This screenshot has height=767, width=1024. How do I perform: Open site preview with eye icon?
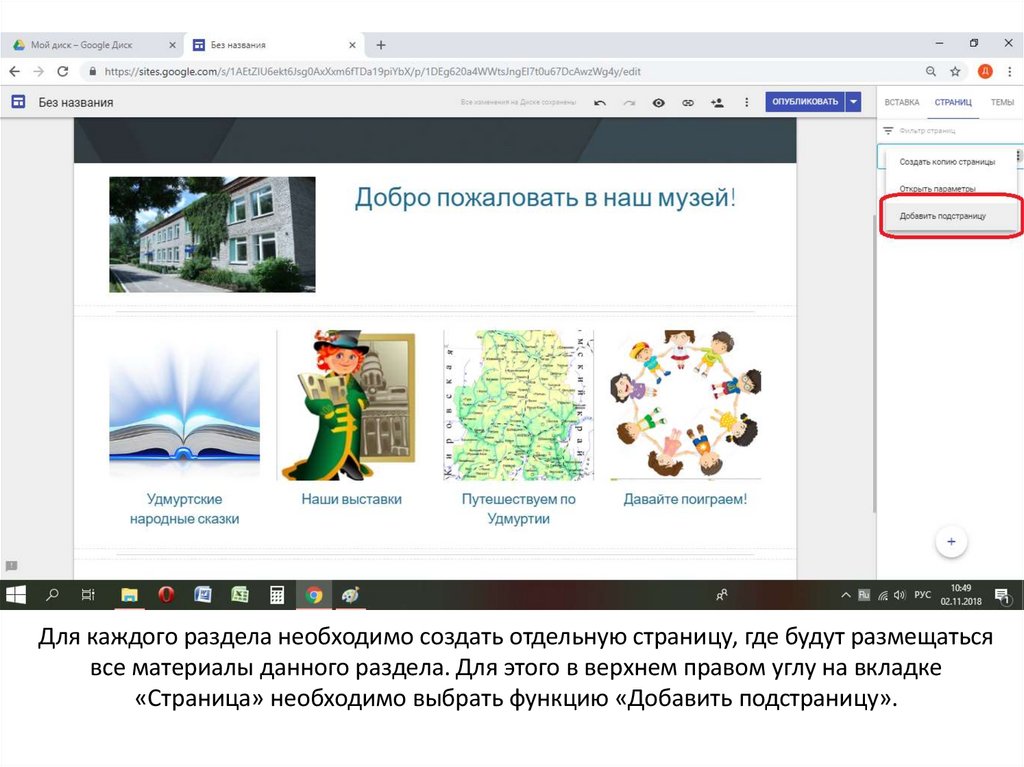pos(658,102)
